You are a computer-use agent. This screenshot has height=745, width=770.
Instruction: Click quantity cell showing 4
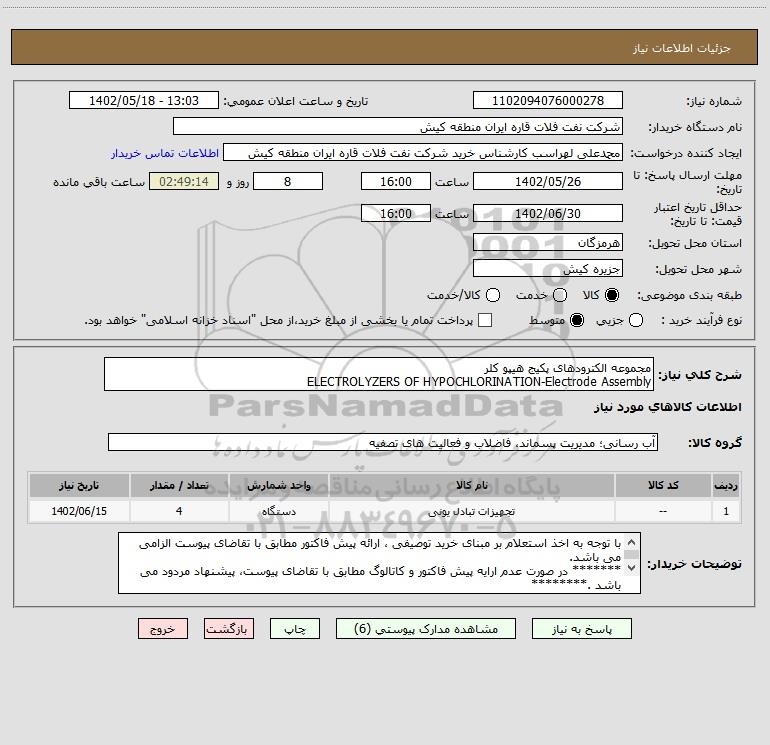coord(179,511)
